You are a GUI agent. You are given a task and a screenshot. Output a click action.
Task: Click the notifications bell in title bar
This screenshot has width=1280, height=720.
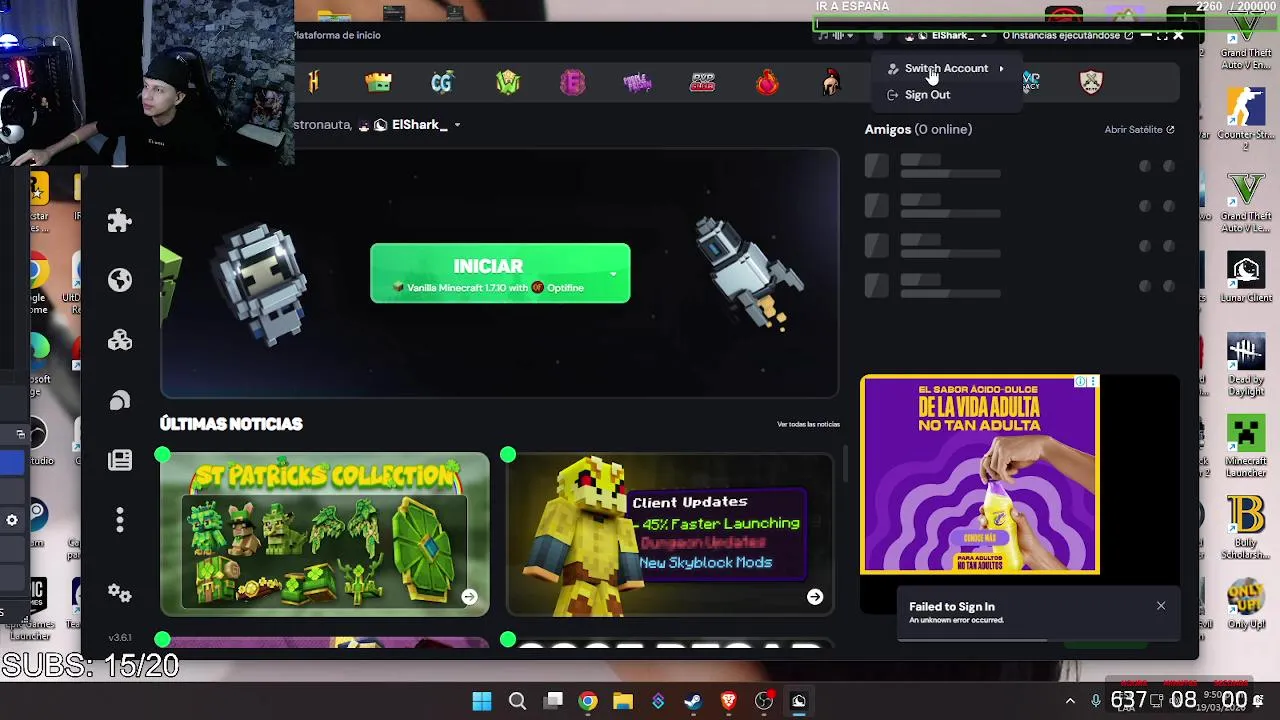tap(878, 36)
